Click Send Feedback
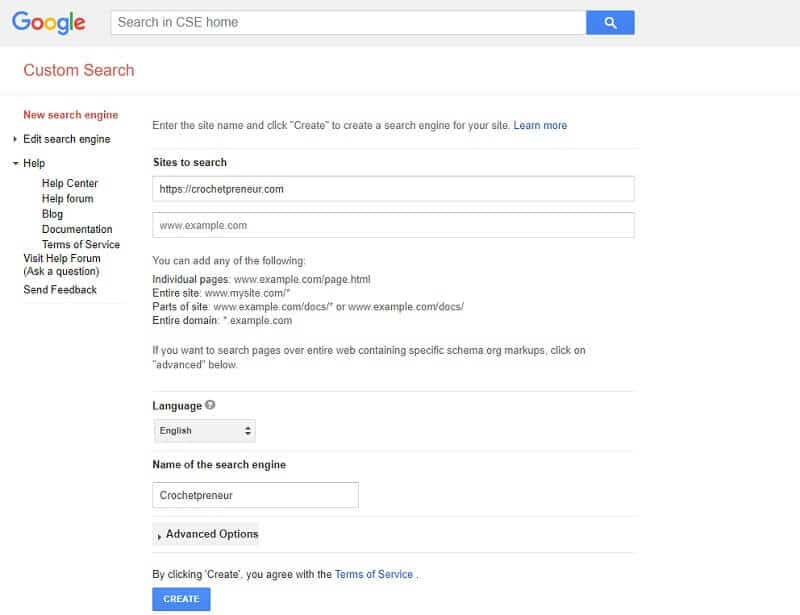This screenshot has width=800, height=615. (60, 289)
